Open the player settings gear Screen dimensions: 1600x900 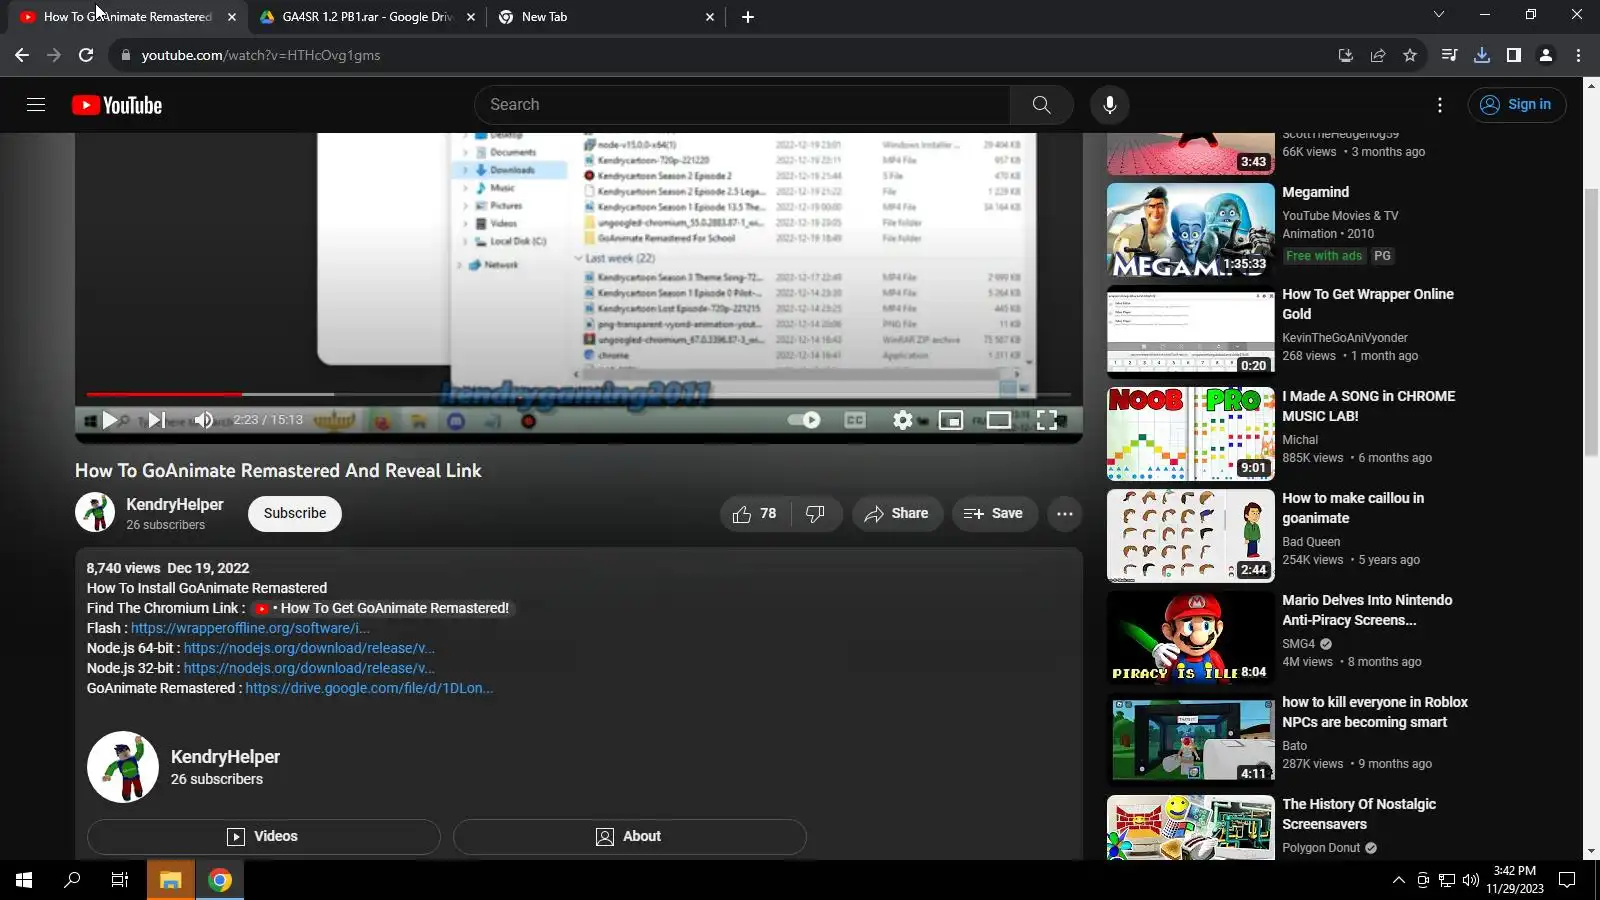[903, 420]
